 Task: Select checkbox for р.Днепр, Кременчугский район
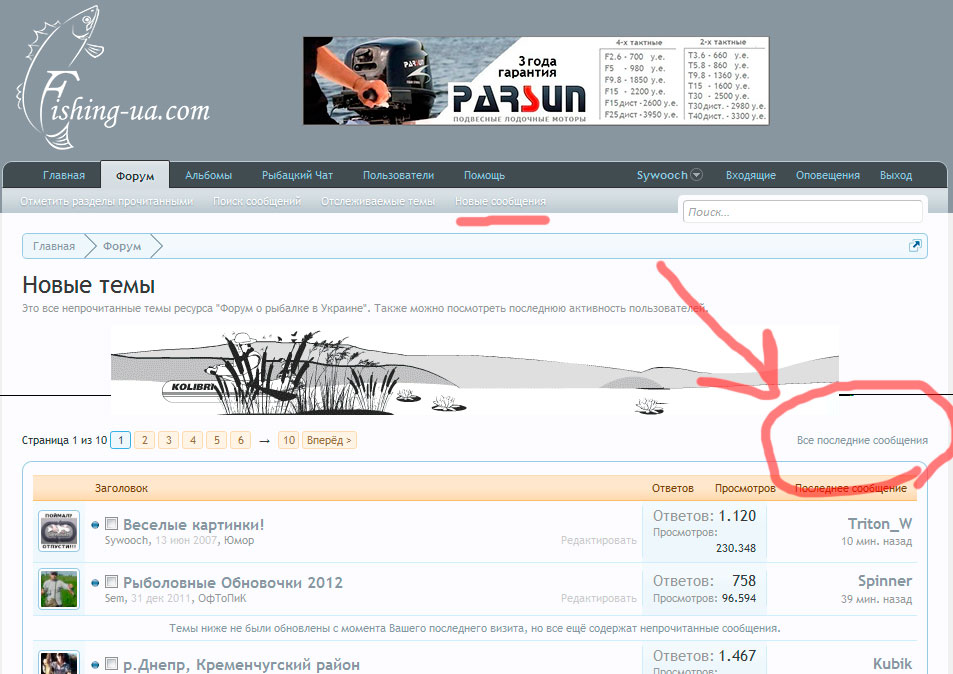pyautogui.click(x=112, y=664)
